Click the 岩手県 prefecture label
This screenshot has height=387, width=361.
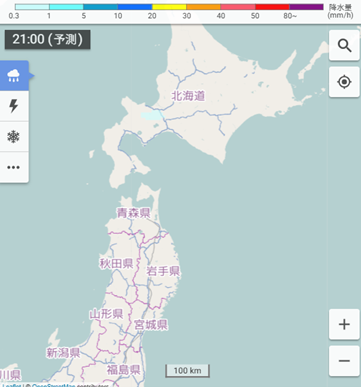coord(163,271)
